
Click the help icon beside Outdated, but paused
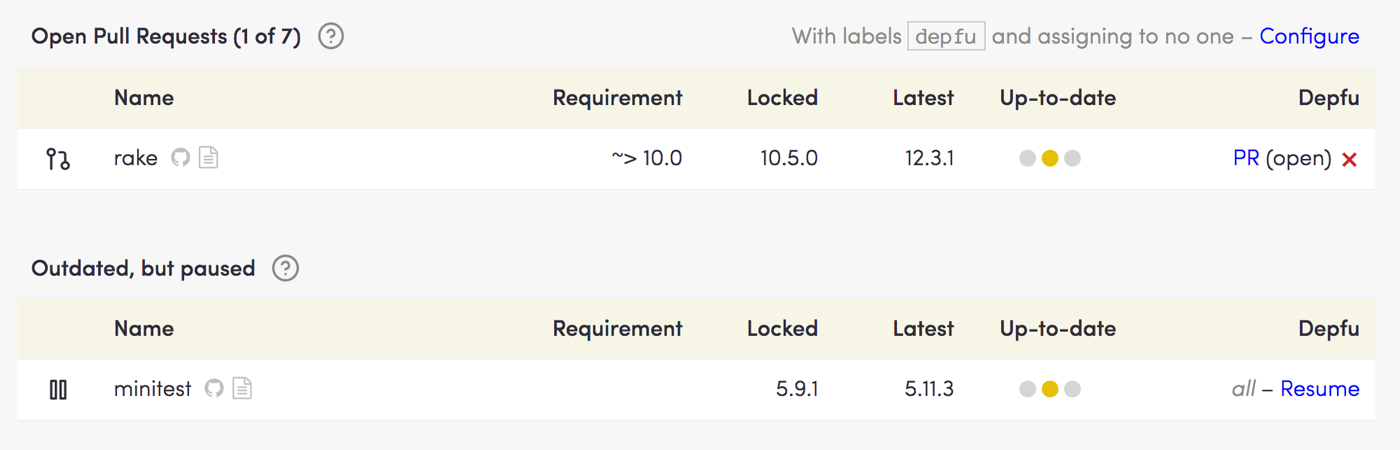click(x=286, y=268)
